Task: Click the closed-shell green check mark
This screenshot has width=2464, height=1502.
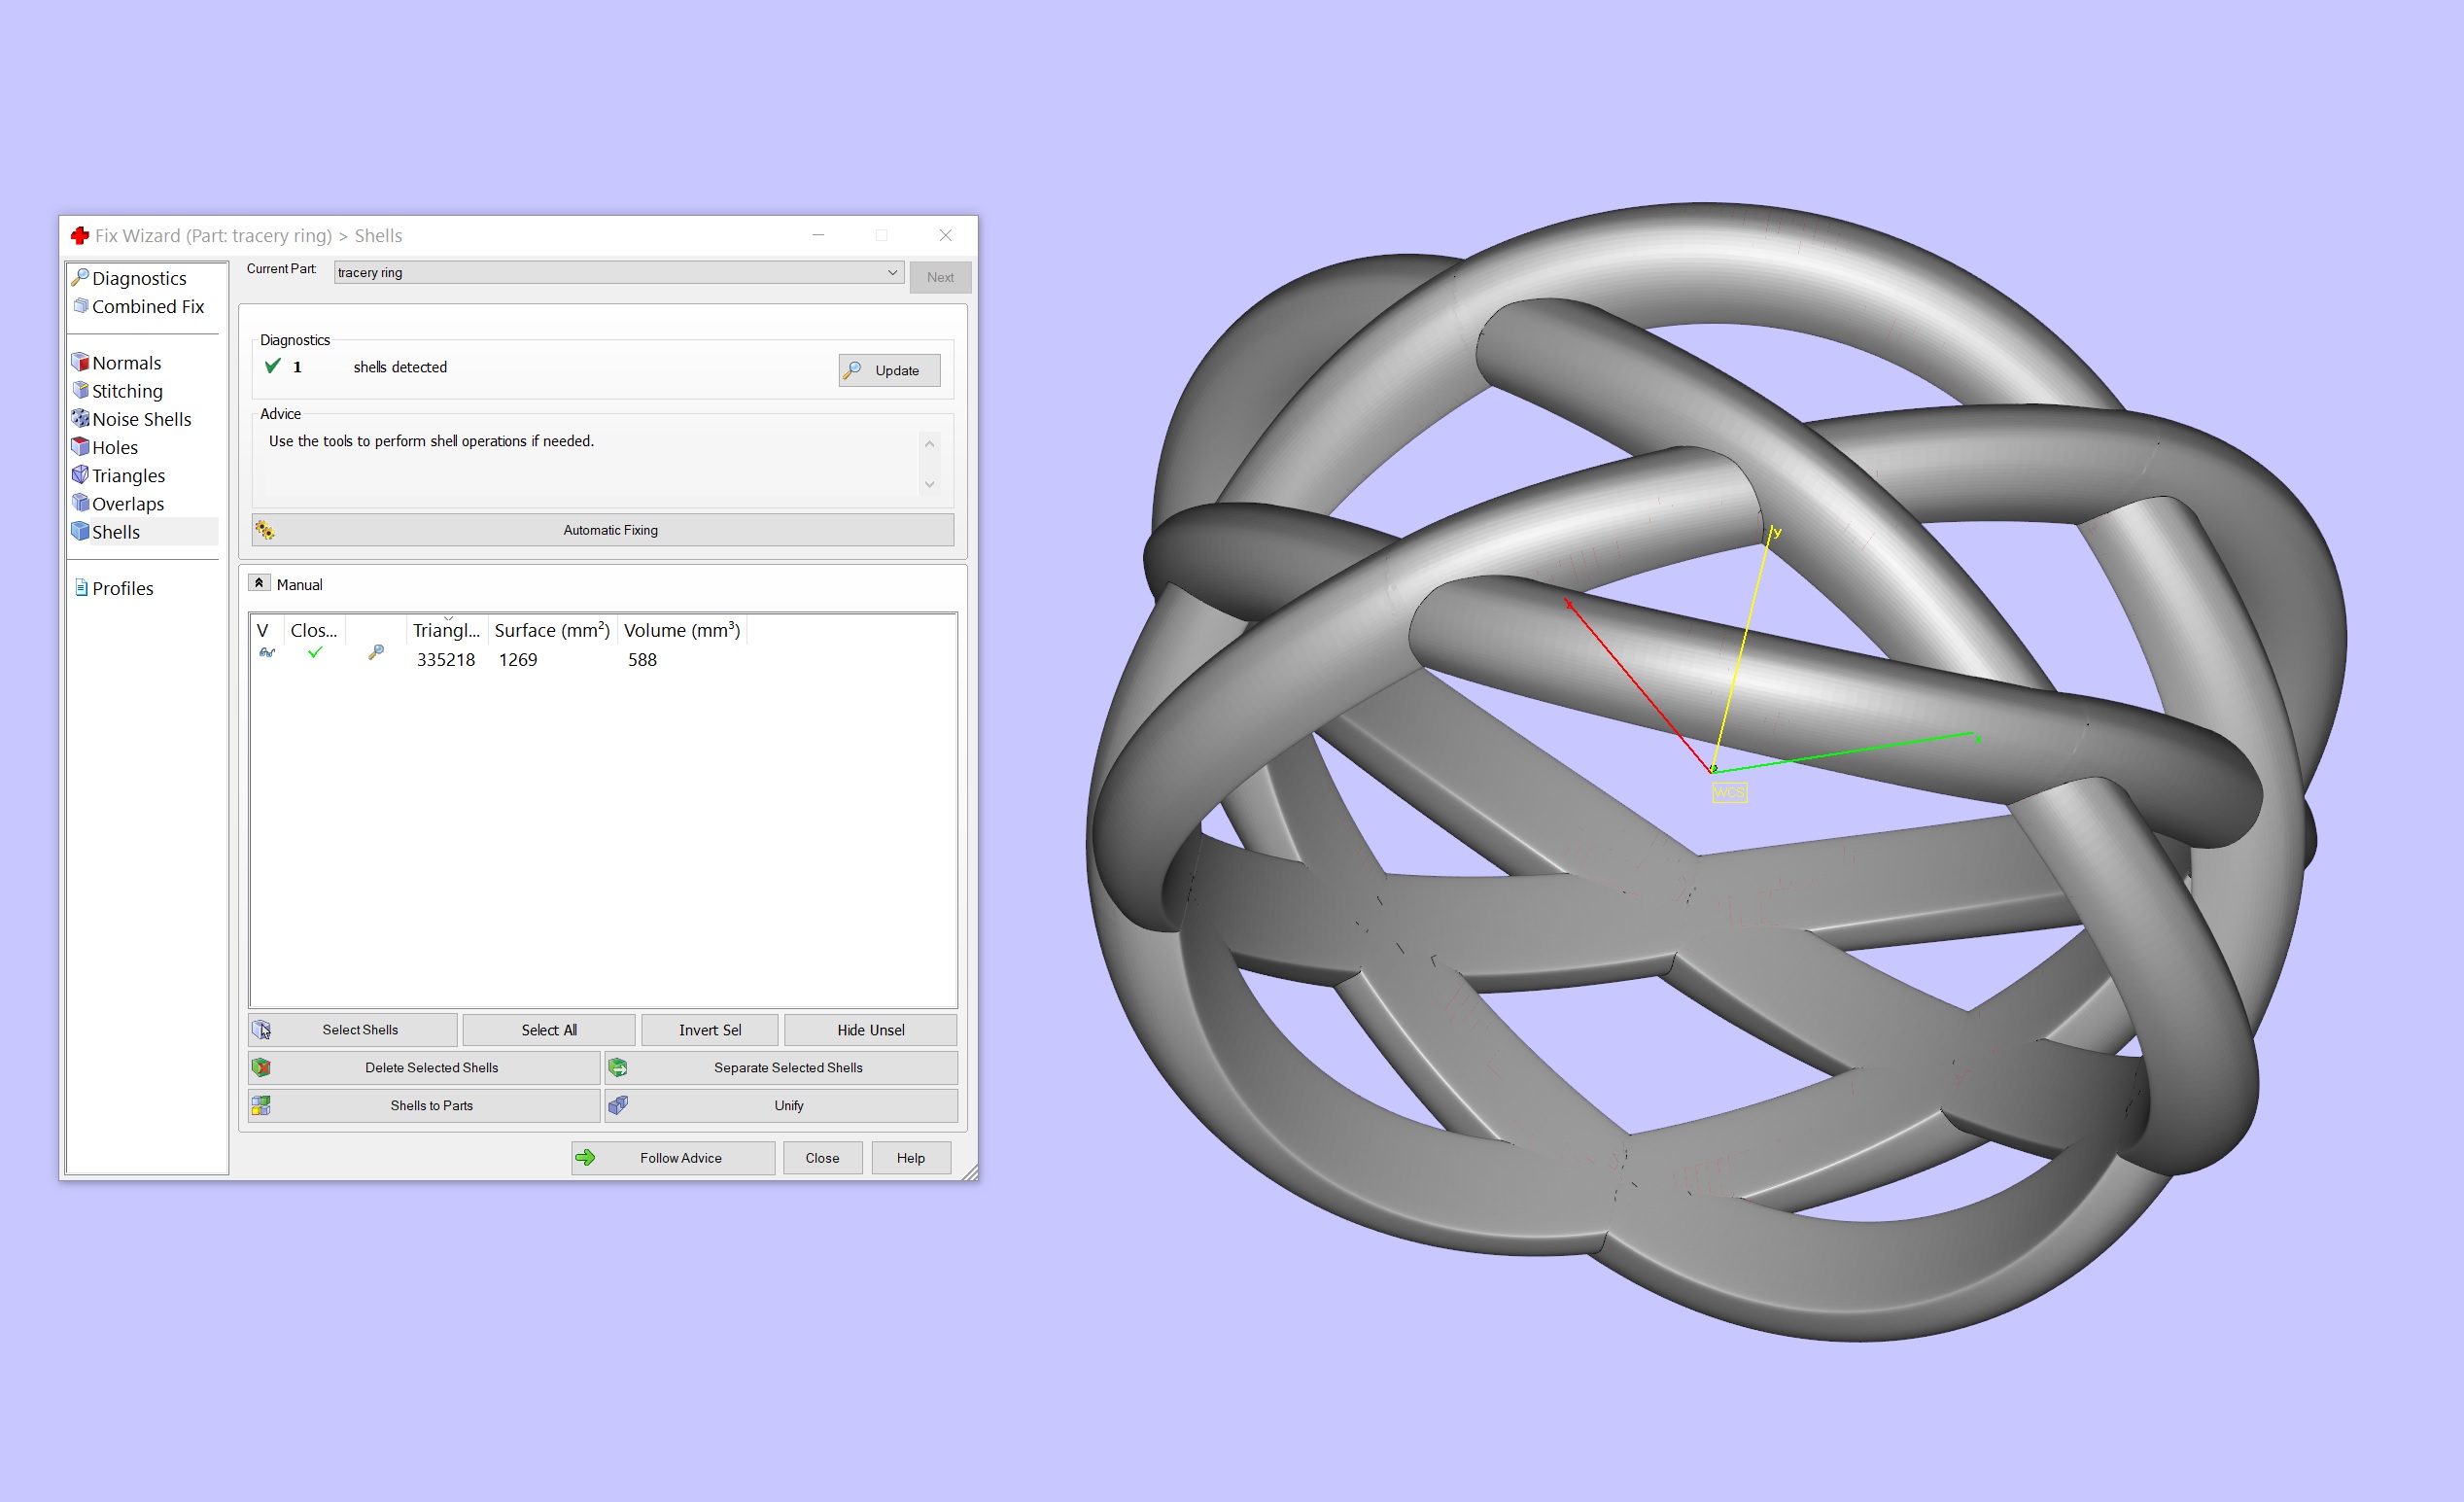Action: tap(315, 652)
